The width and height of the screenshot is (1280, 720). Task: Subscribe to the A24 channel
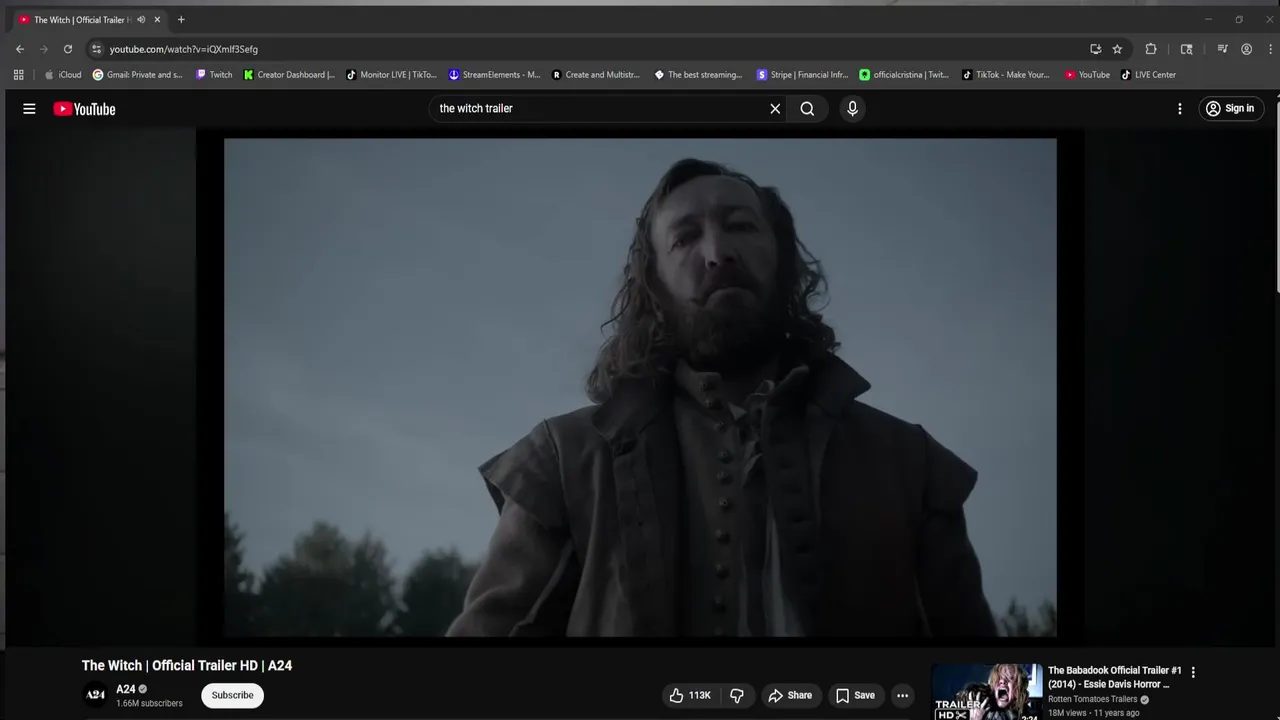coord(232,695)
